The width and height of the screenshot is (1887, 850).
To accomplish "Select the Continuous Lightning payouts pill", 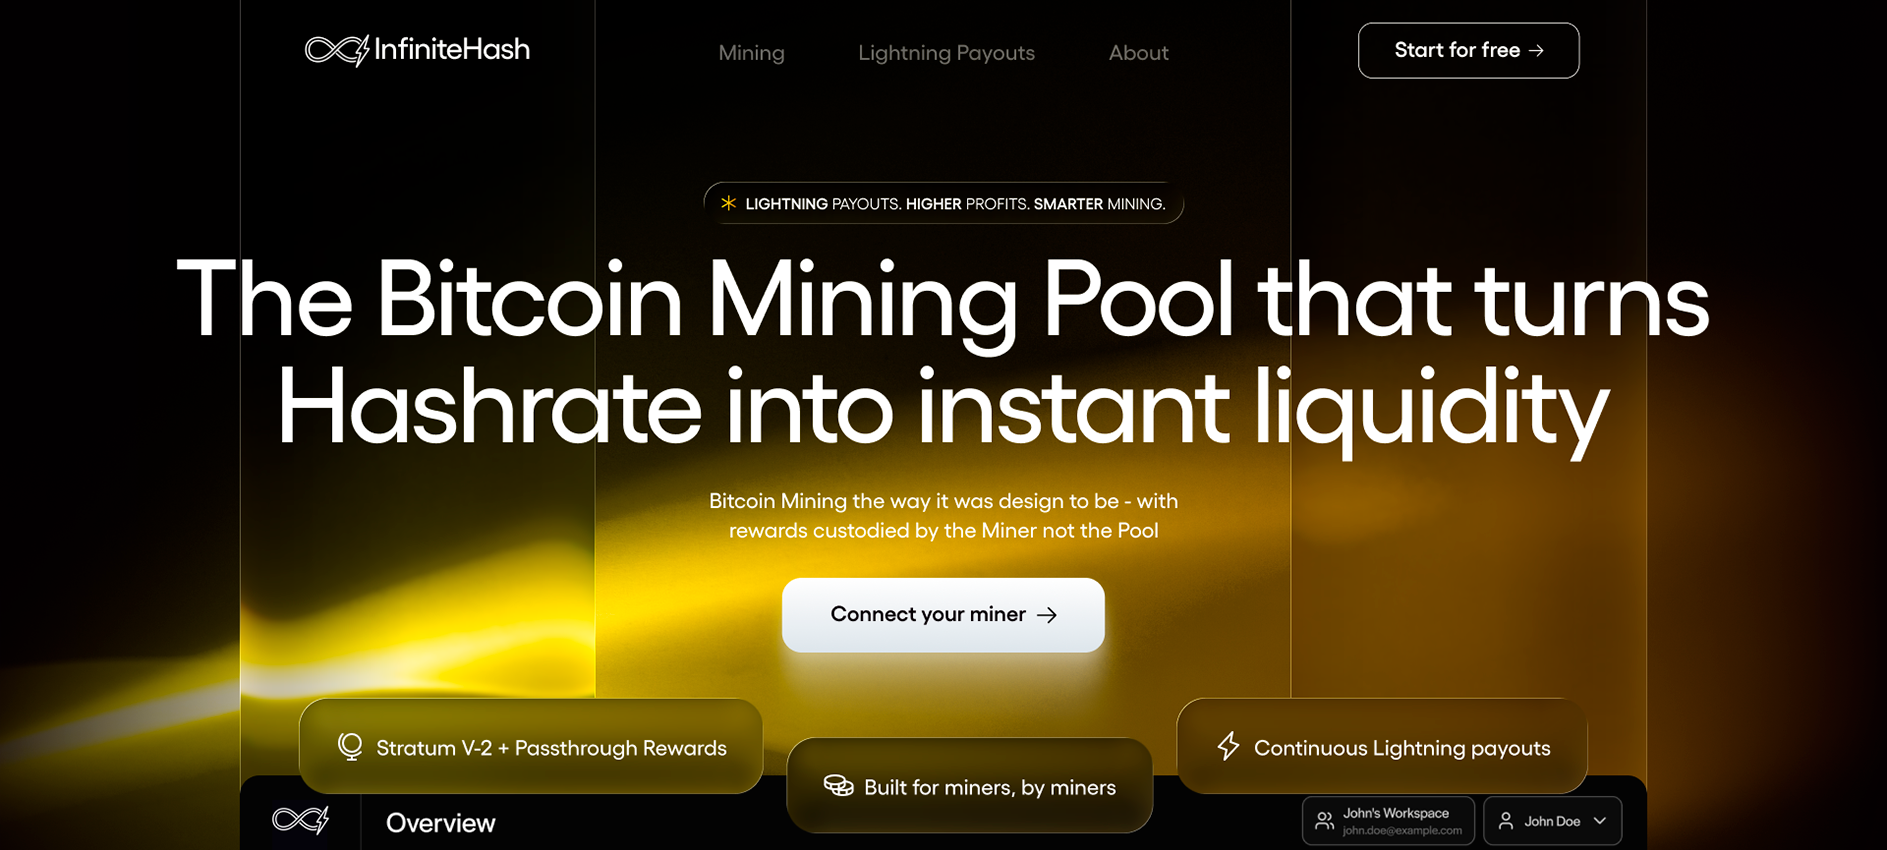I will click(x=1382, y=747).
